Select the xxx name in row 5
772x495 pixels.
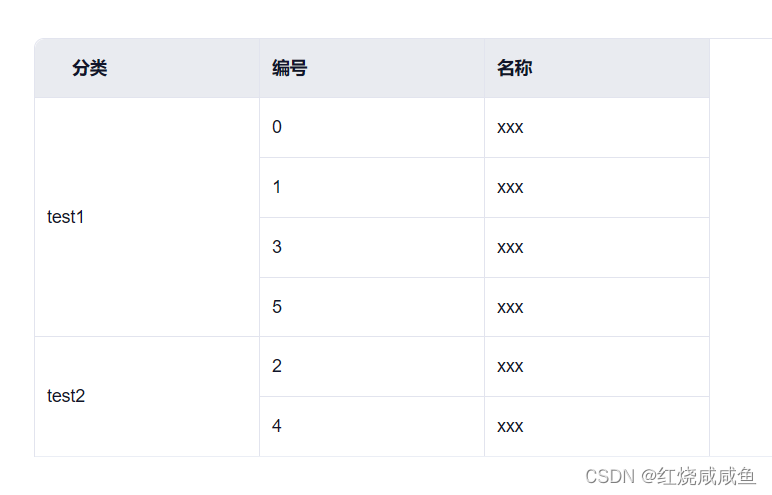coord(510,307)
